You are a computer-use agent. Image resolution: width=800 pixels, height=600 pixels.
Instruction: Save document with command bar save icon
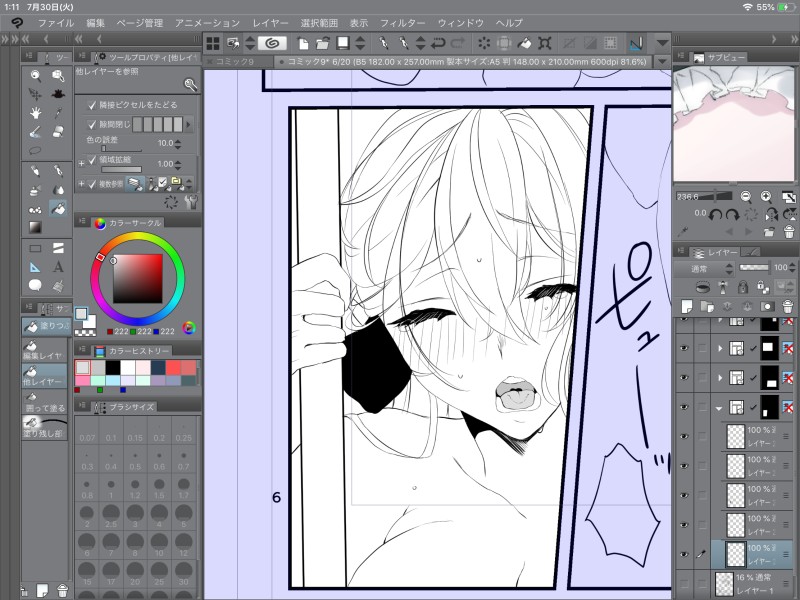coord(343,43)
